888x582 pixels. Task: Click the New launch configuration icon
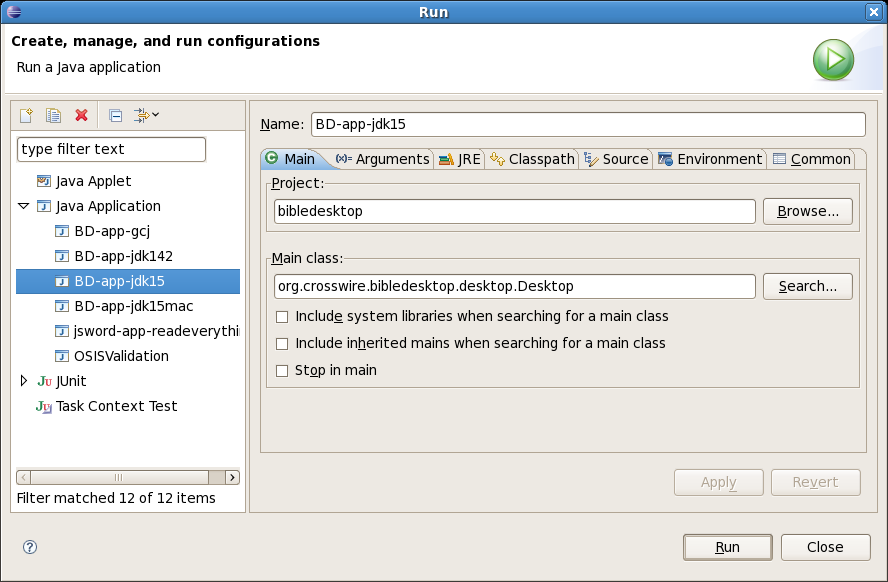[x=27, y=116]
